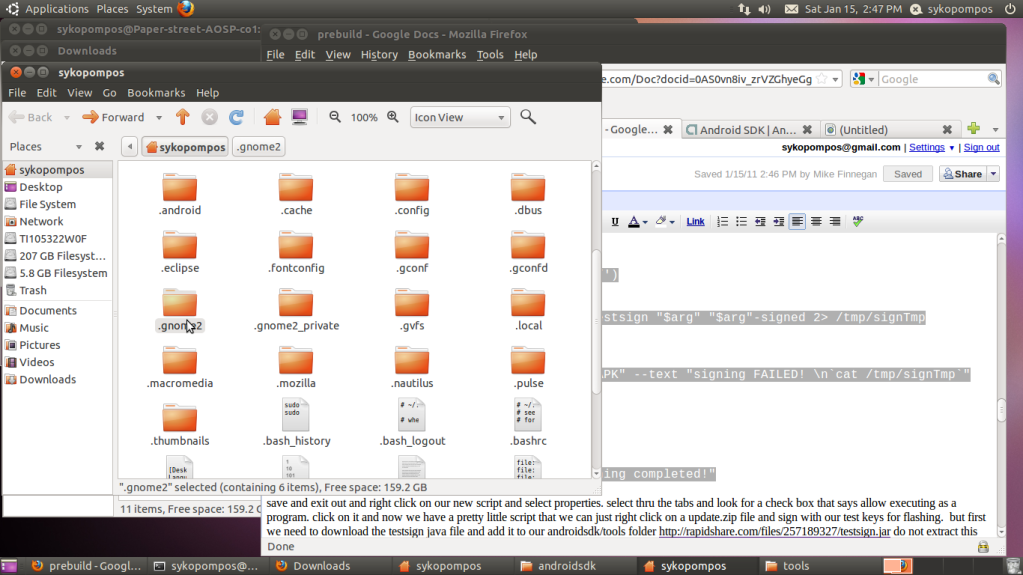The width and height of the screenshot is (1023, 575).
Task: Click .gnome2 path bar button
Action: coord(259,147)
